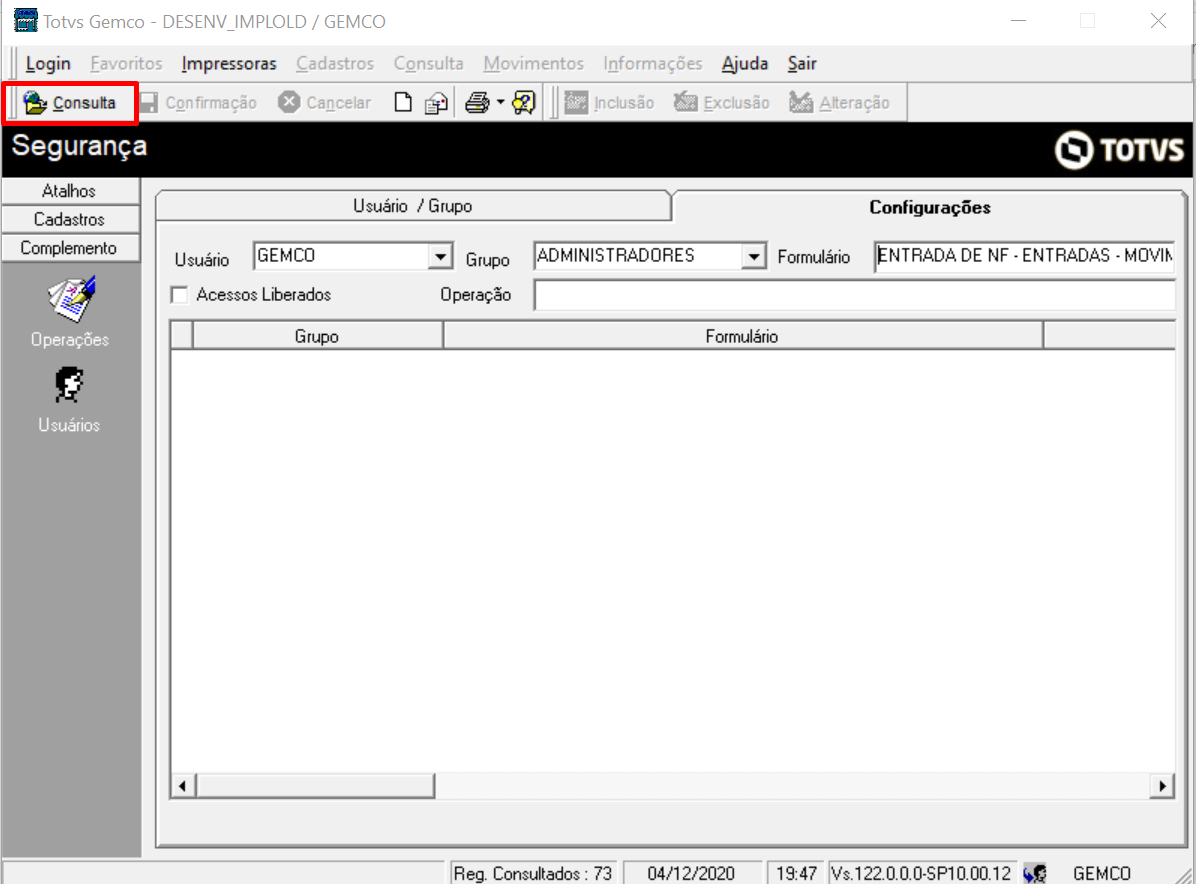Open the Movimentos menu
Viewport: 1196px width, 884px height.
533,63
